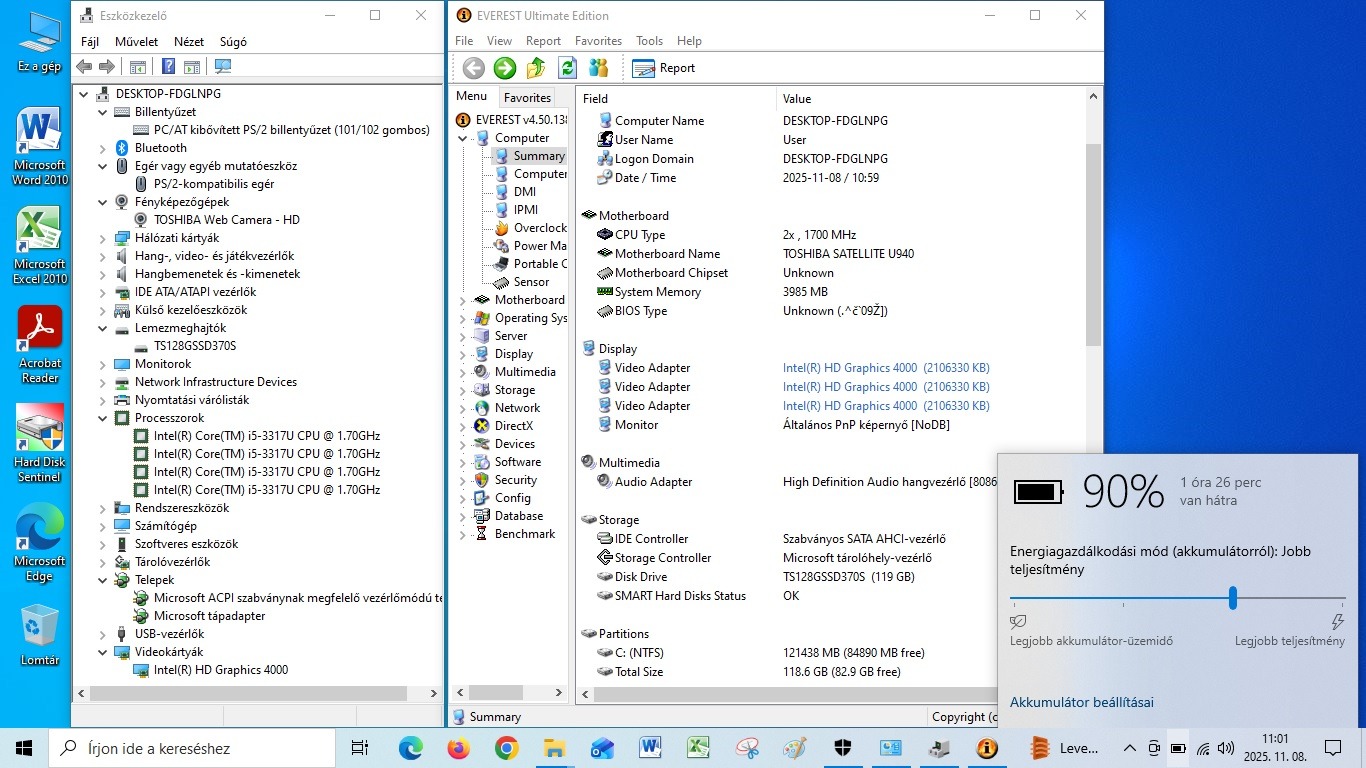Adjust power mode slider handle
This screenshot has width=1366, height=768.
[x=1233, y=598]
